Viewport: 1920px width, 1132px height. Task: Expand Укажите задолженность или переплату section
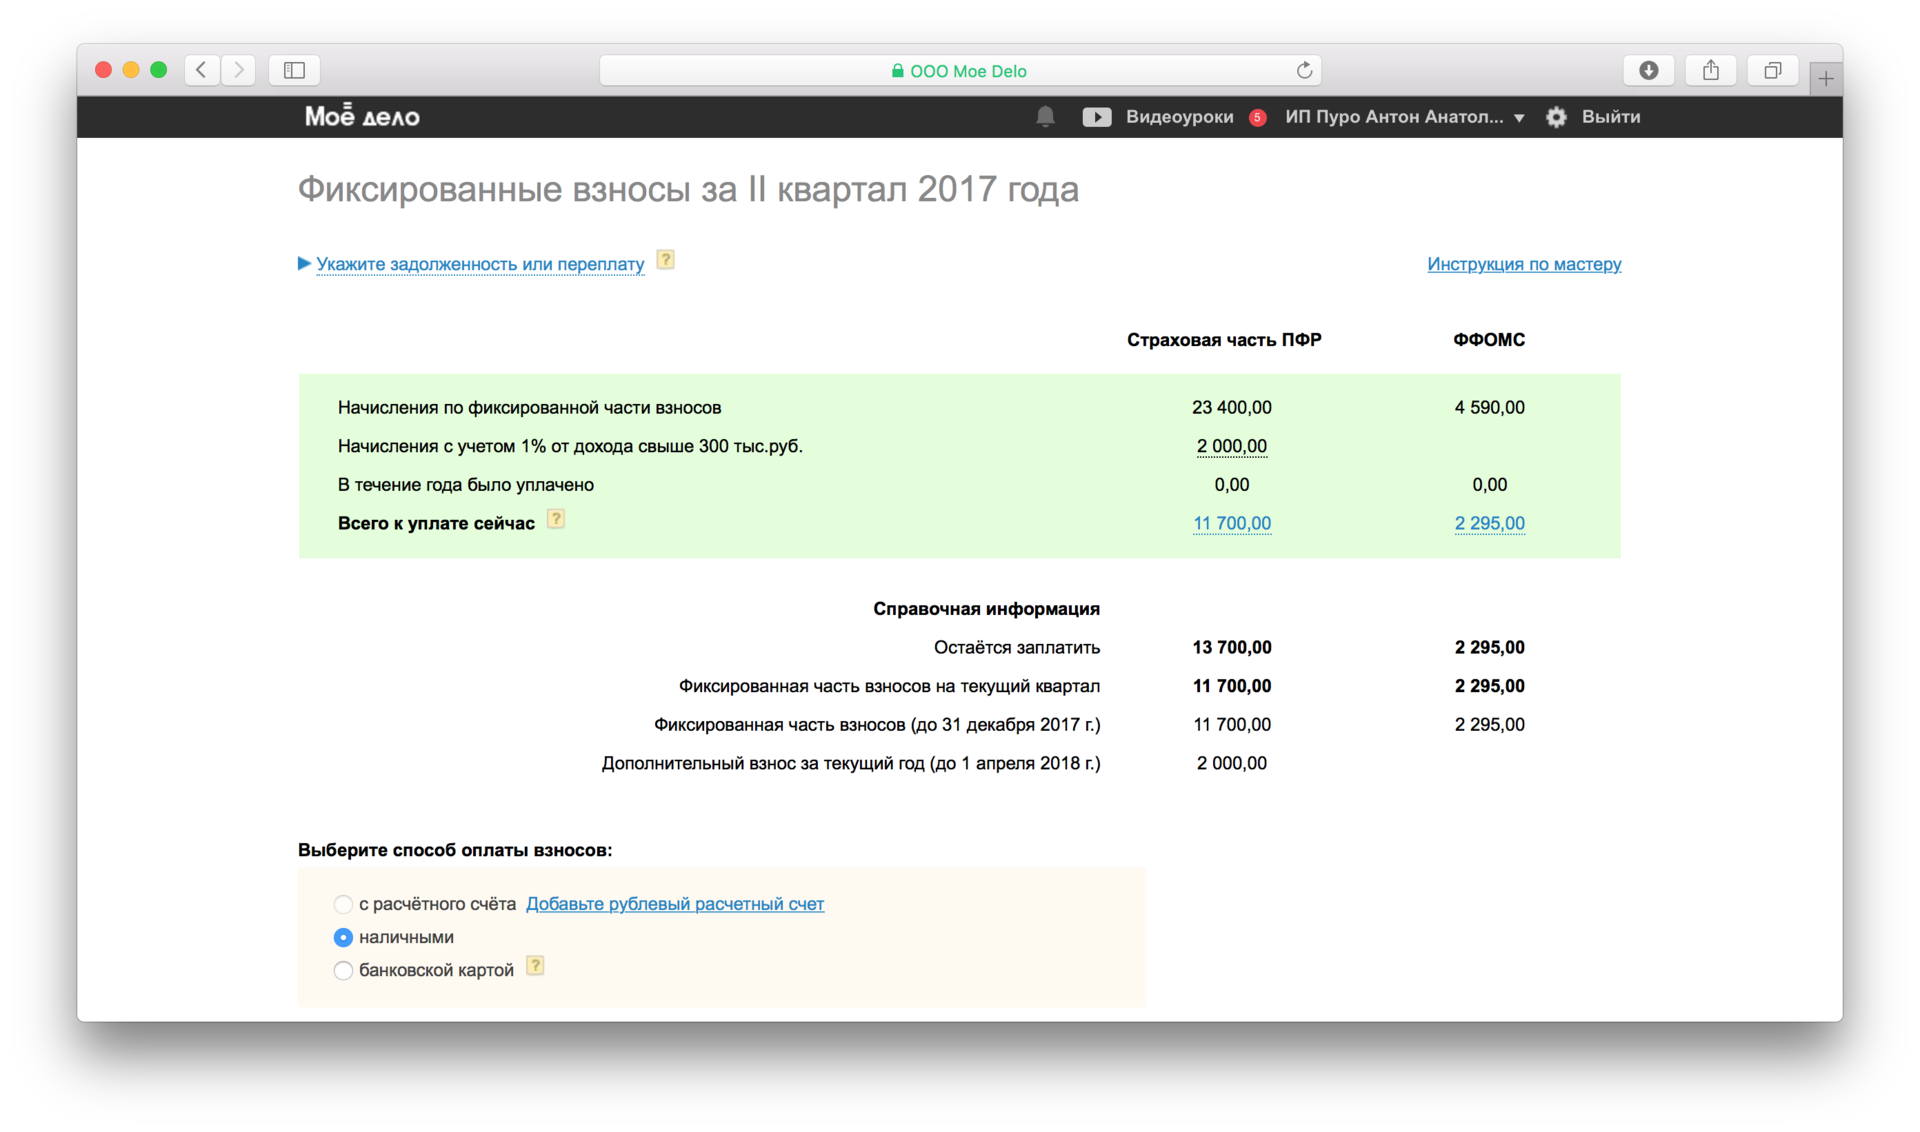tap(480, 264)
